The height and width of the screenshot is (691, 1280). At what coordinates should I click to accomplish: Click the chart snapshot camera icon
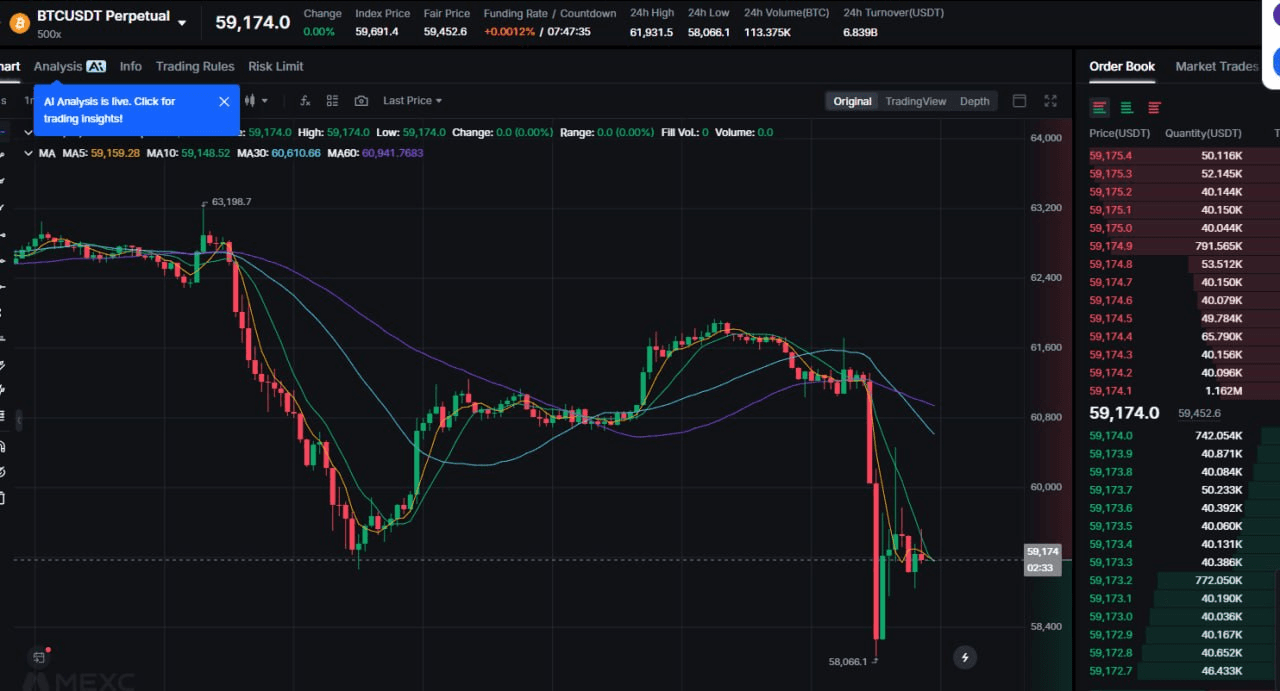tap(361, 101)
